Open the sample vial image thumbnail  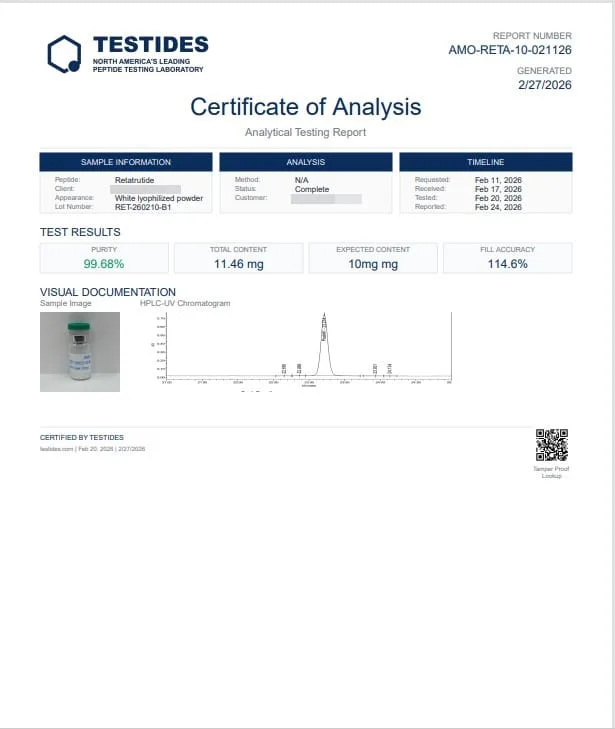coord(80,352)
